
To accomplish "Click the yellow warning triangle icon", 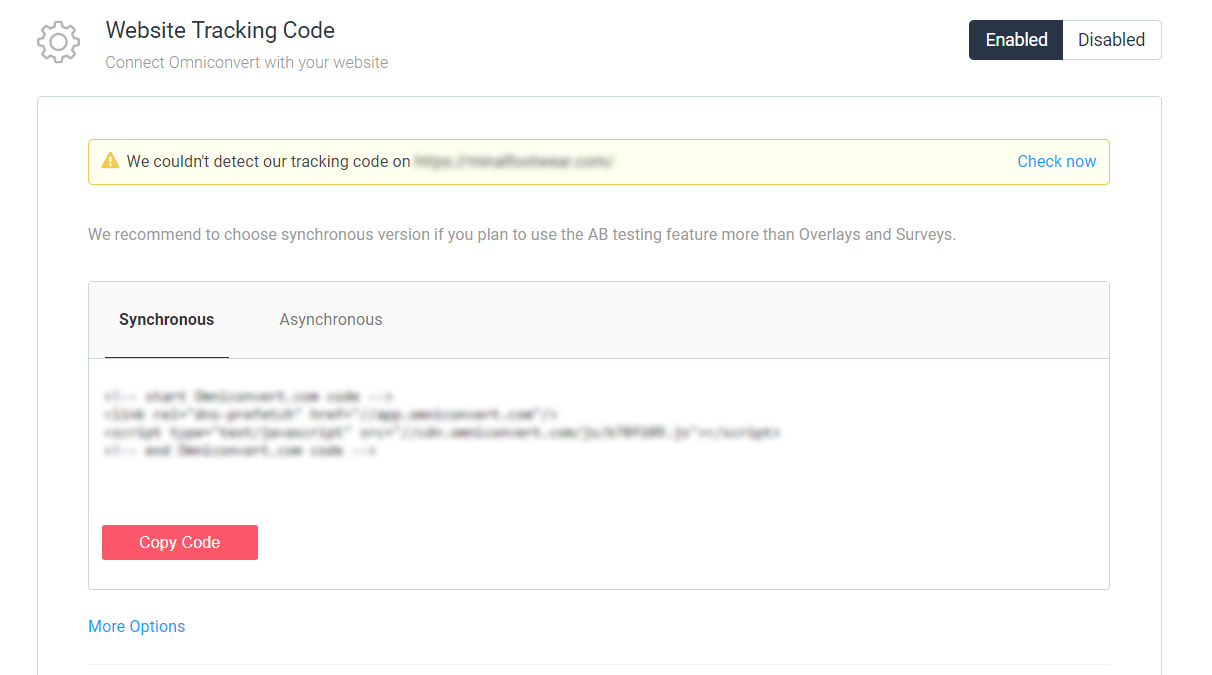I will [x=110, y=161].
